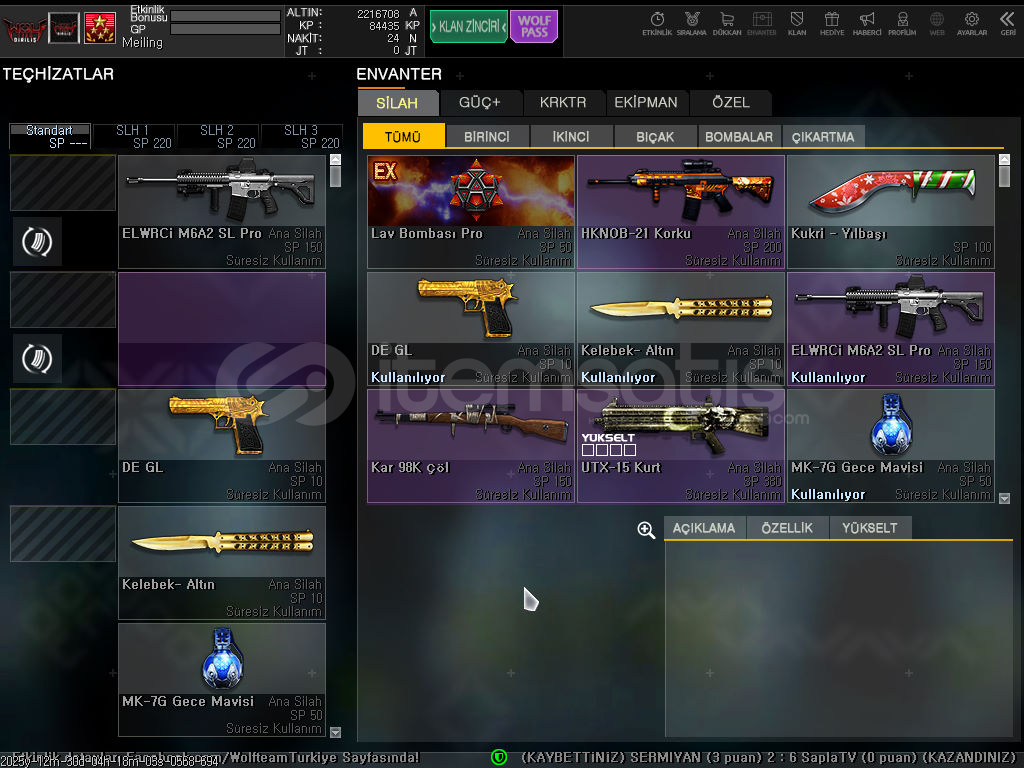This screenshot has width=1024, height=768.
Task: Click the Wolfteam logo at top left
Action: click(24, 28)
